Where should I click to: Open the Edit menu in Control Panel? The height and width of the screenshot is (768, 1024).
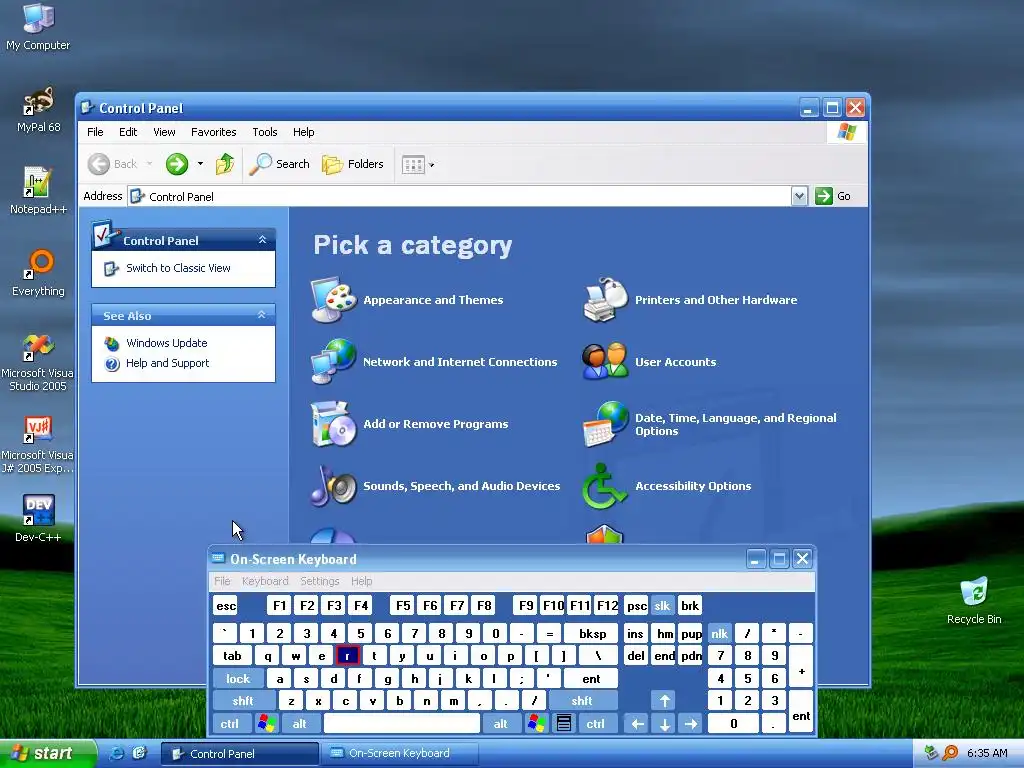[128, 132]
